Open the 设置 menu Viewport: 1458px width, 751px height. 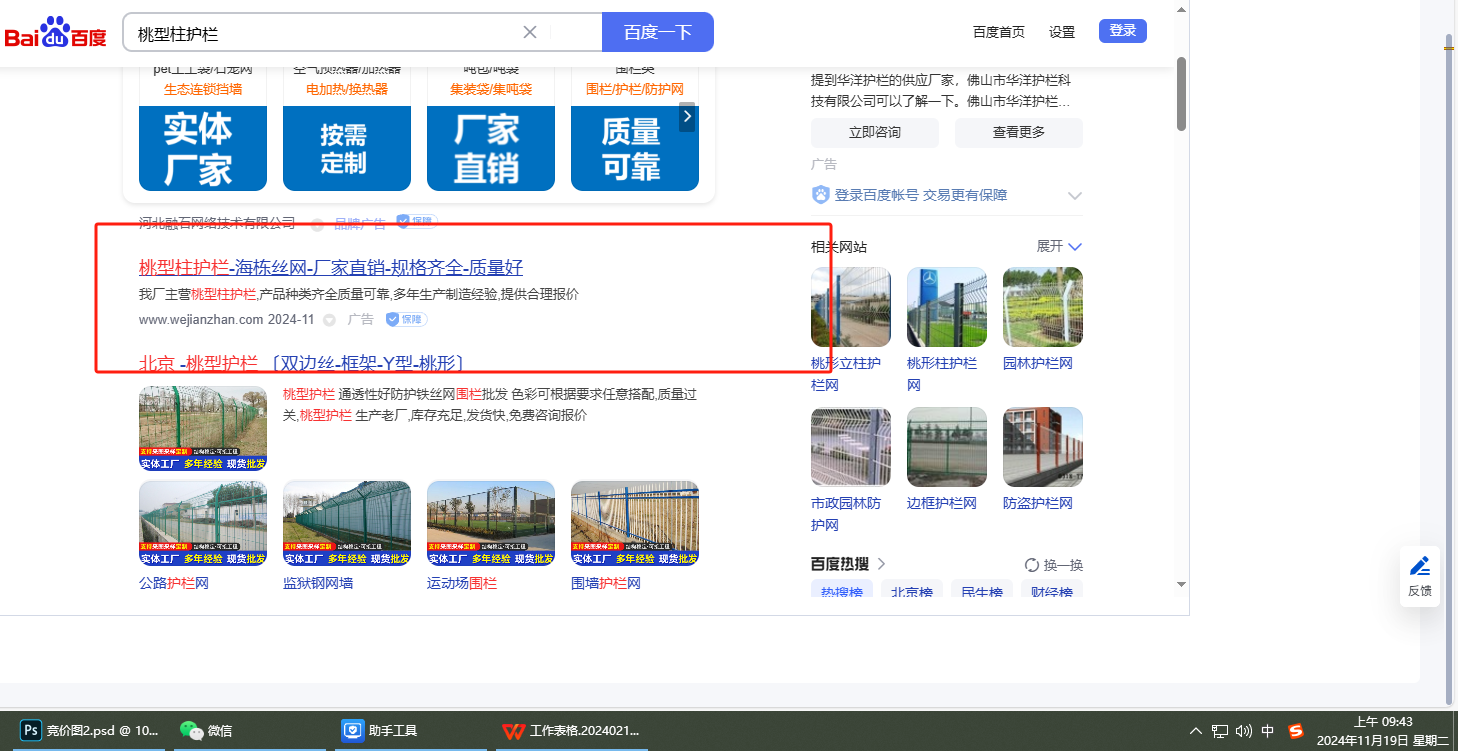pyautogui.click(x=1062, y=32)
